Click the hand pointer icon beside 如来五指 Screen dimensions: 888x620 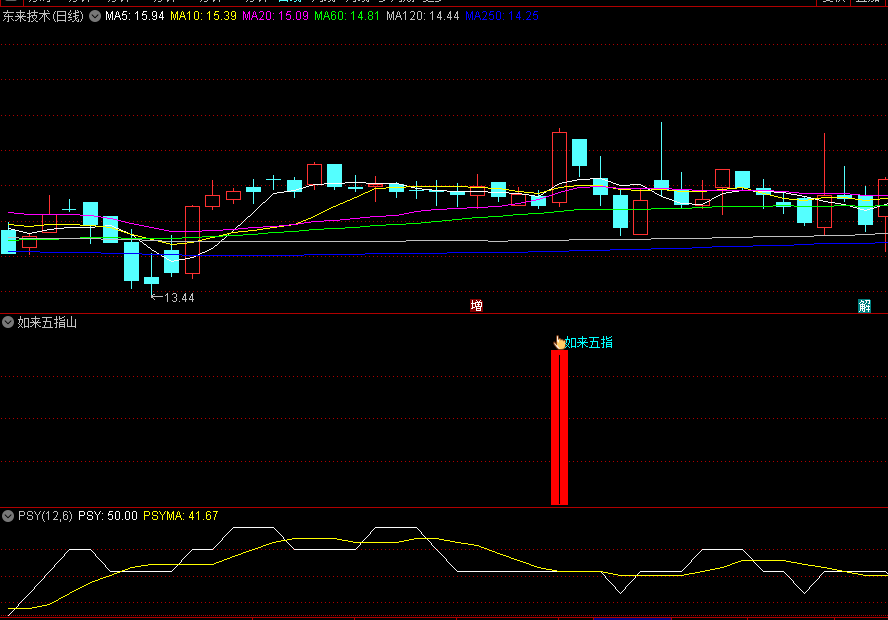click(x=560, y=342)
